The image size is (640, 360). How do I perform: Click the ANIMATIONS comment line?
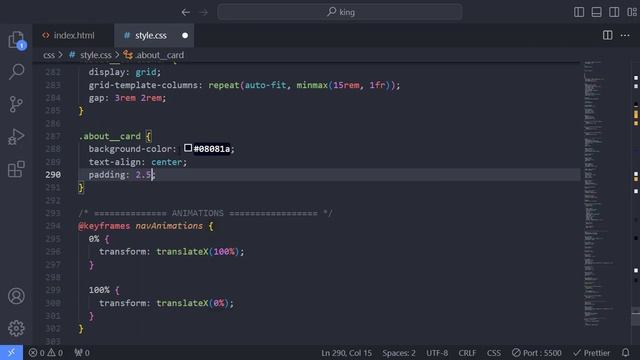[205, 213]
